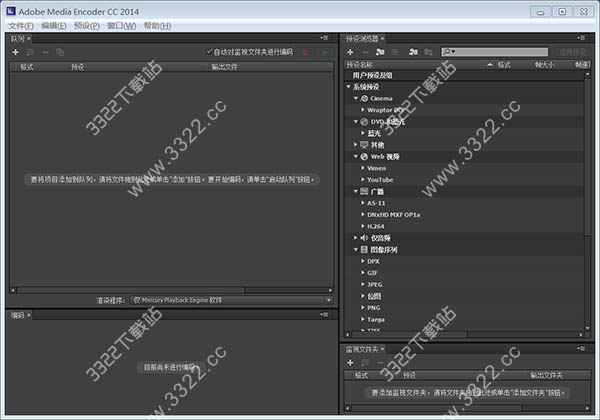
Task: Select the 队列 panel tab
Action: (17, 38)
